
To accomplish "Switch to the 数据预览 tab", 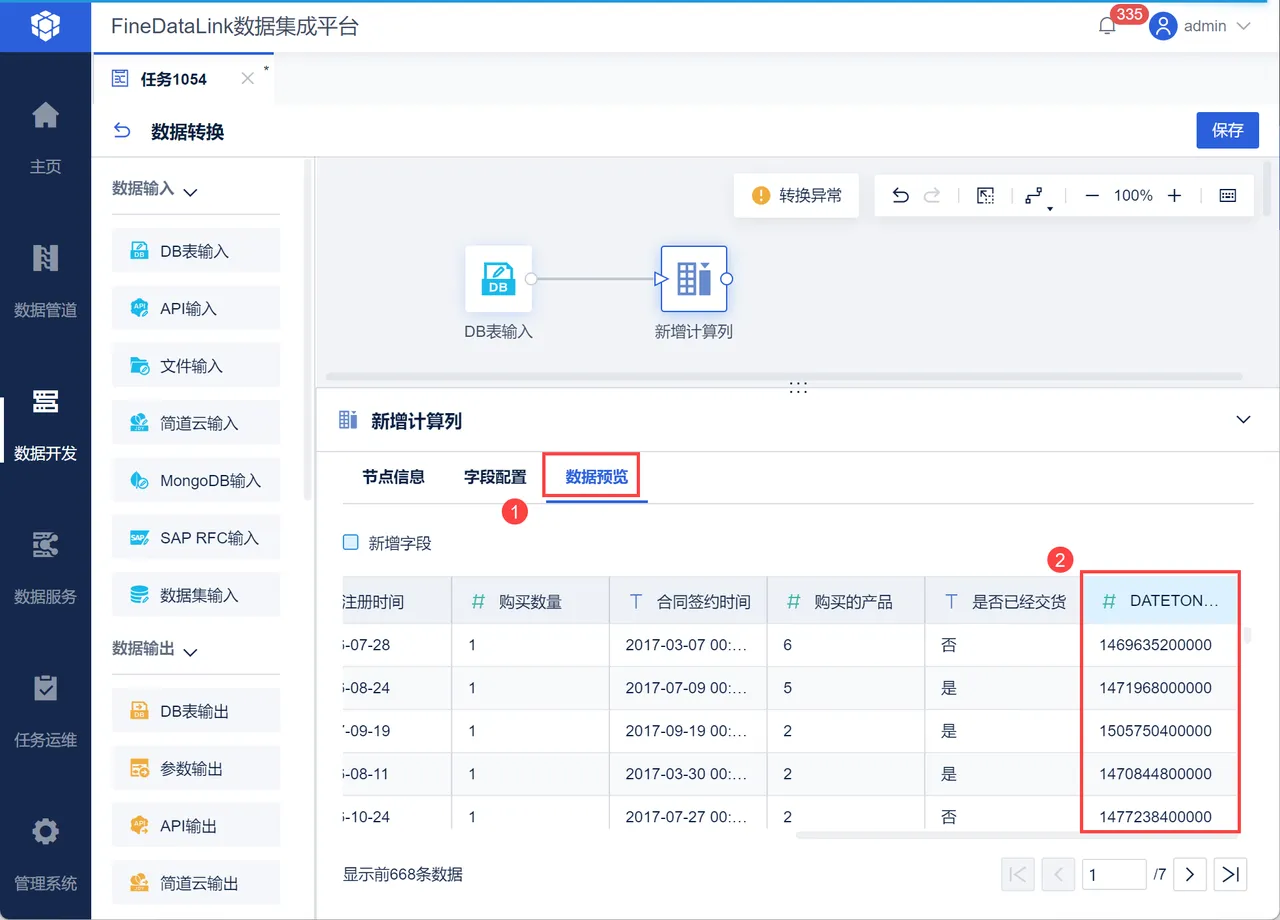I will 596,477.
